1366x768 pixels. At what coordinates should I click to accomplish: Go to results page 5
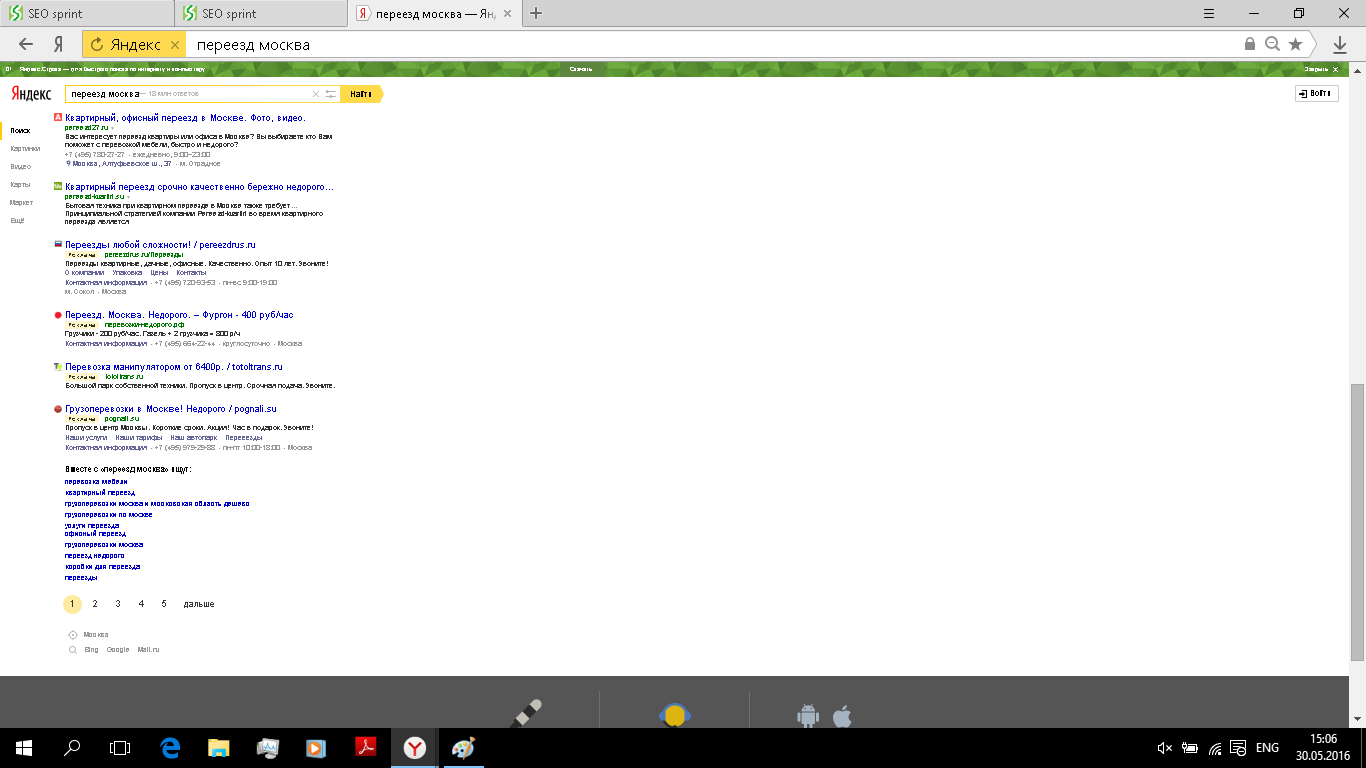coord(164,604)
